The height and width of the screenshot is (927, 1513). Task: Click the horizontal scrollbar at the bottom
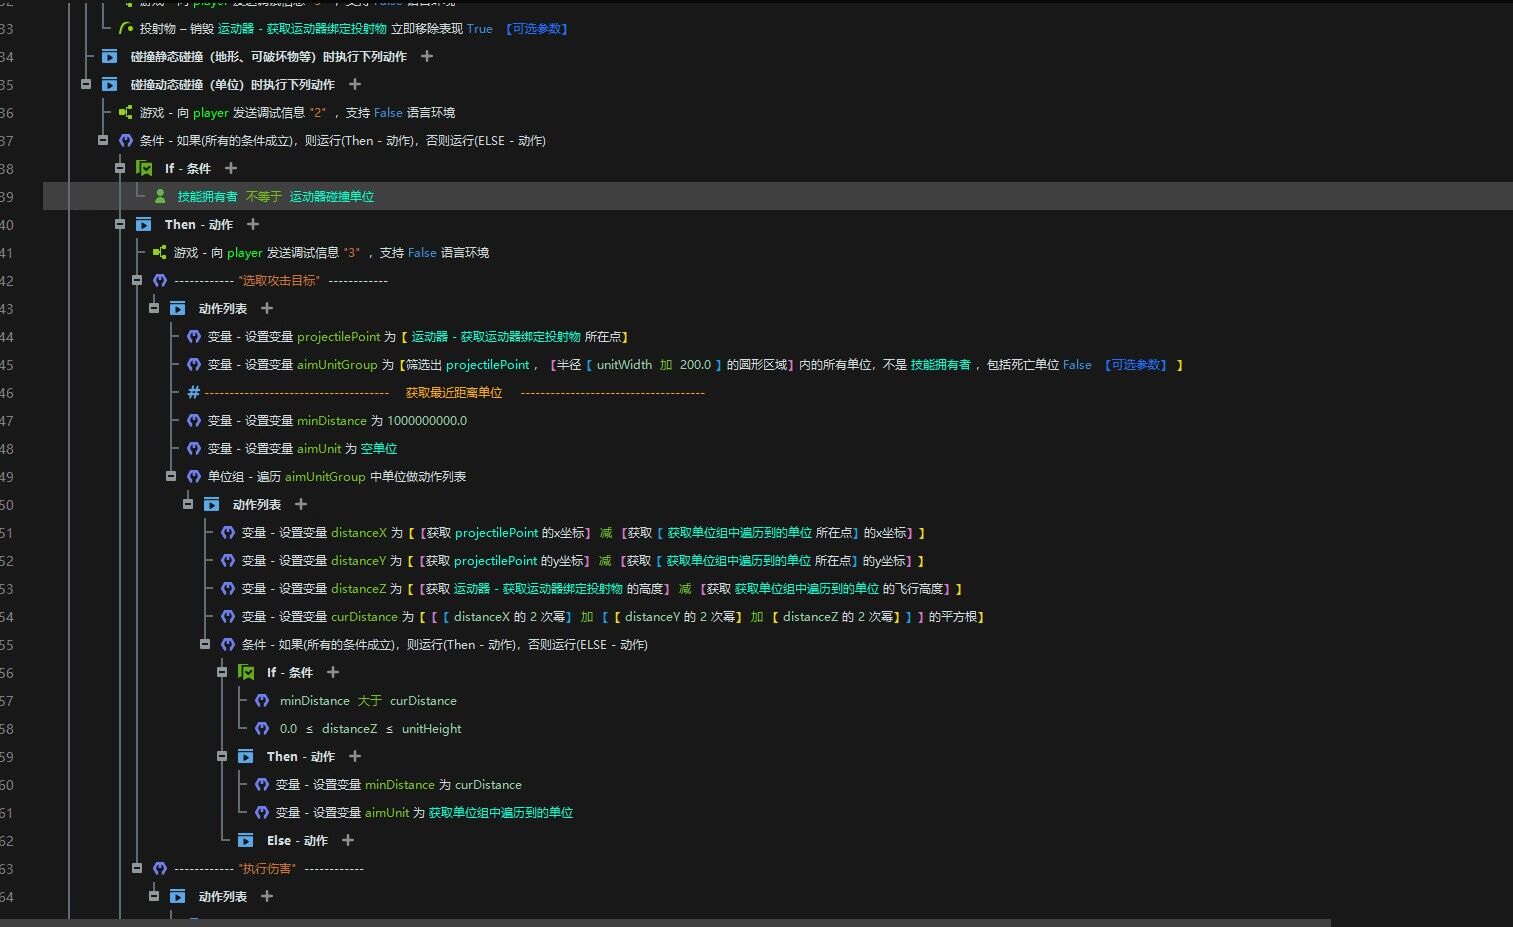tap(665, 922)
